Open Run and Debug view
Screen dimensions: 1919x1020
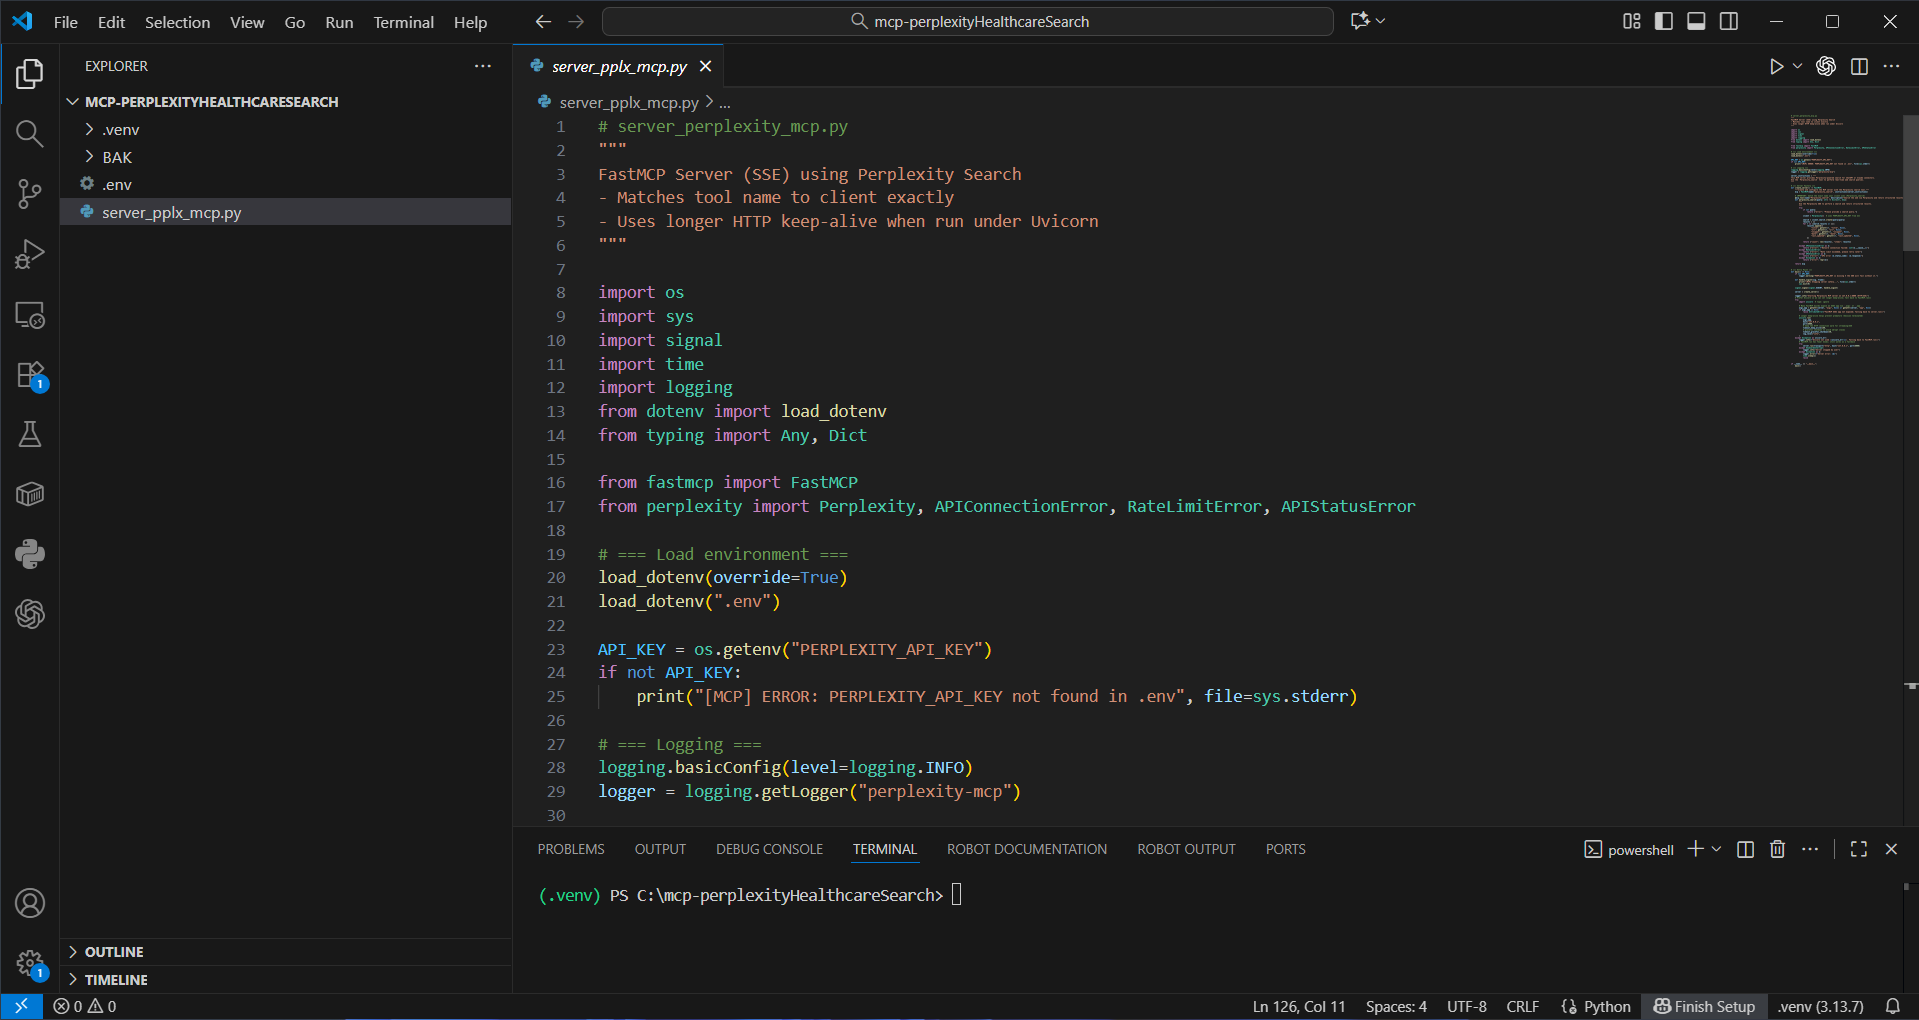click(x=29, y=254)
